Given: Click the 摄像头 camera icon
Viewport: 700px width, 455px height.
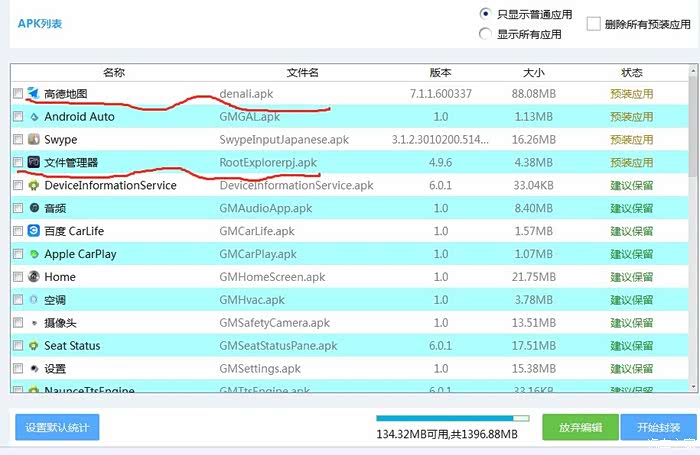Looking at the screenshot, I should pyautogui.click(x=33, y=323).
